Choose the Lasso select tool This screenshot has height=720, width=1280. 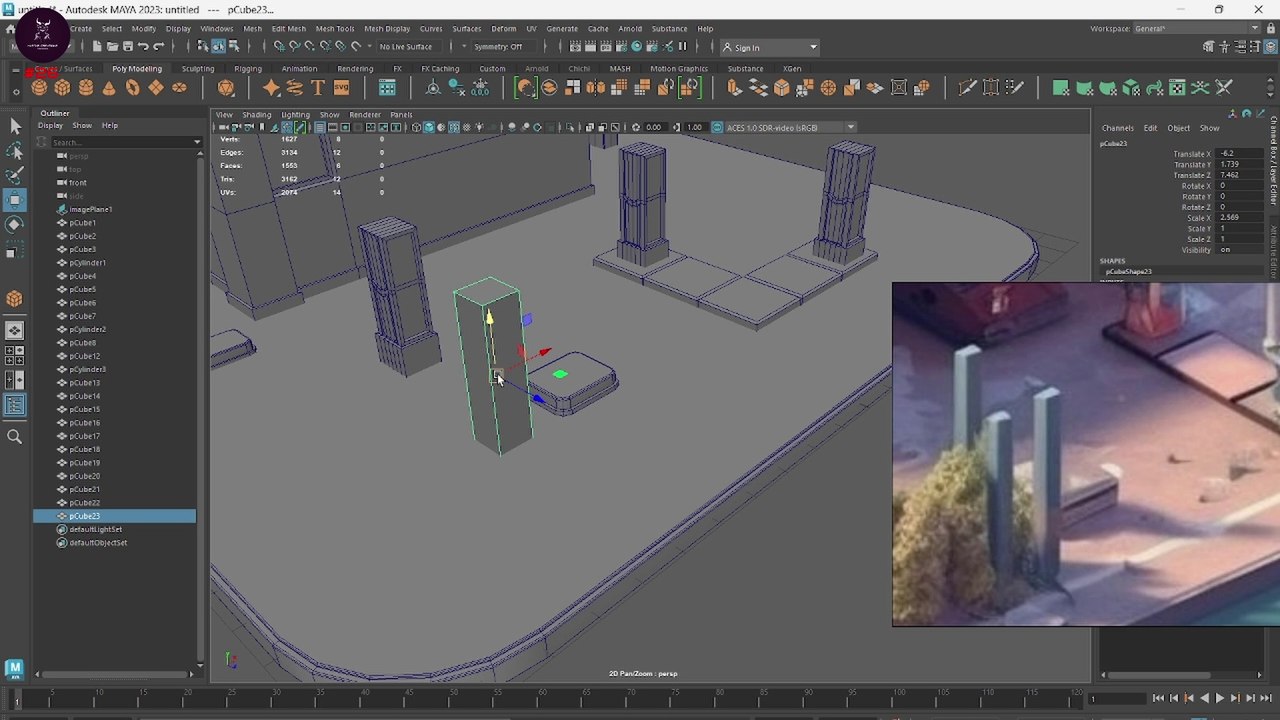[14, 151]
